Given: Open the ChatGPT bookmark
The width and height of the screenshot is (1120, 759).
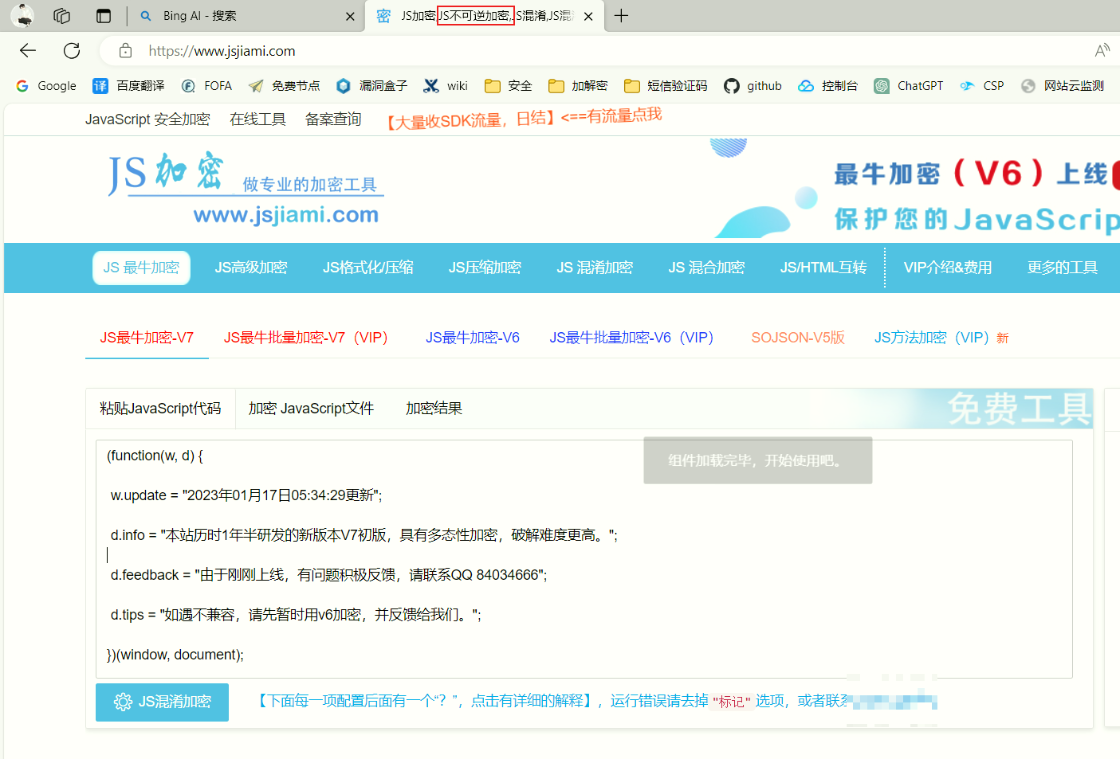Looking at the screenshot, I should pyautogui.click(x=909, y=86).
